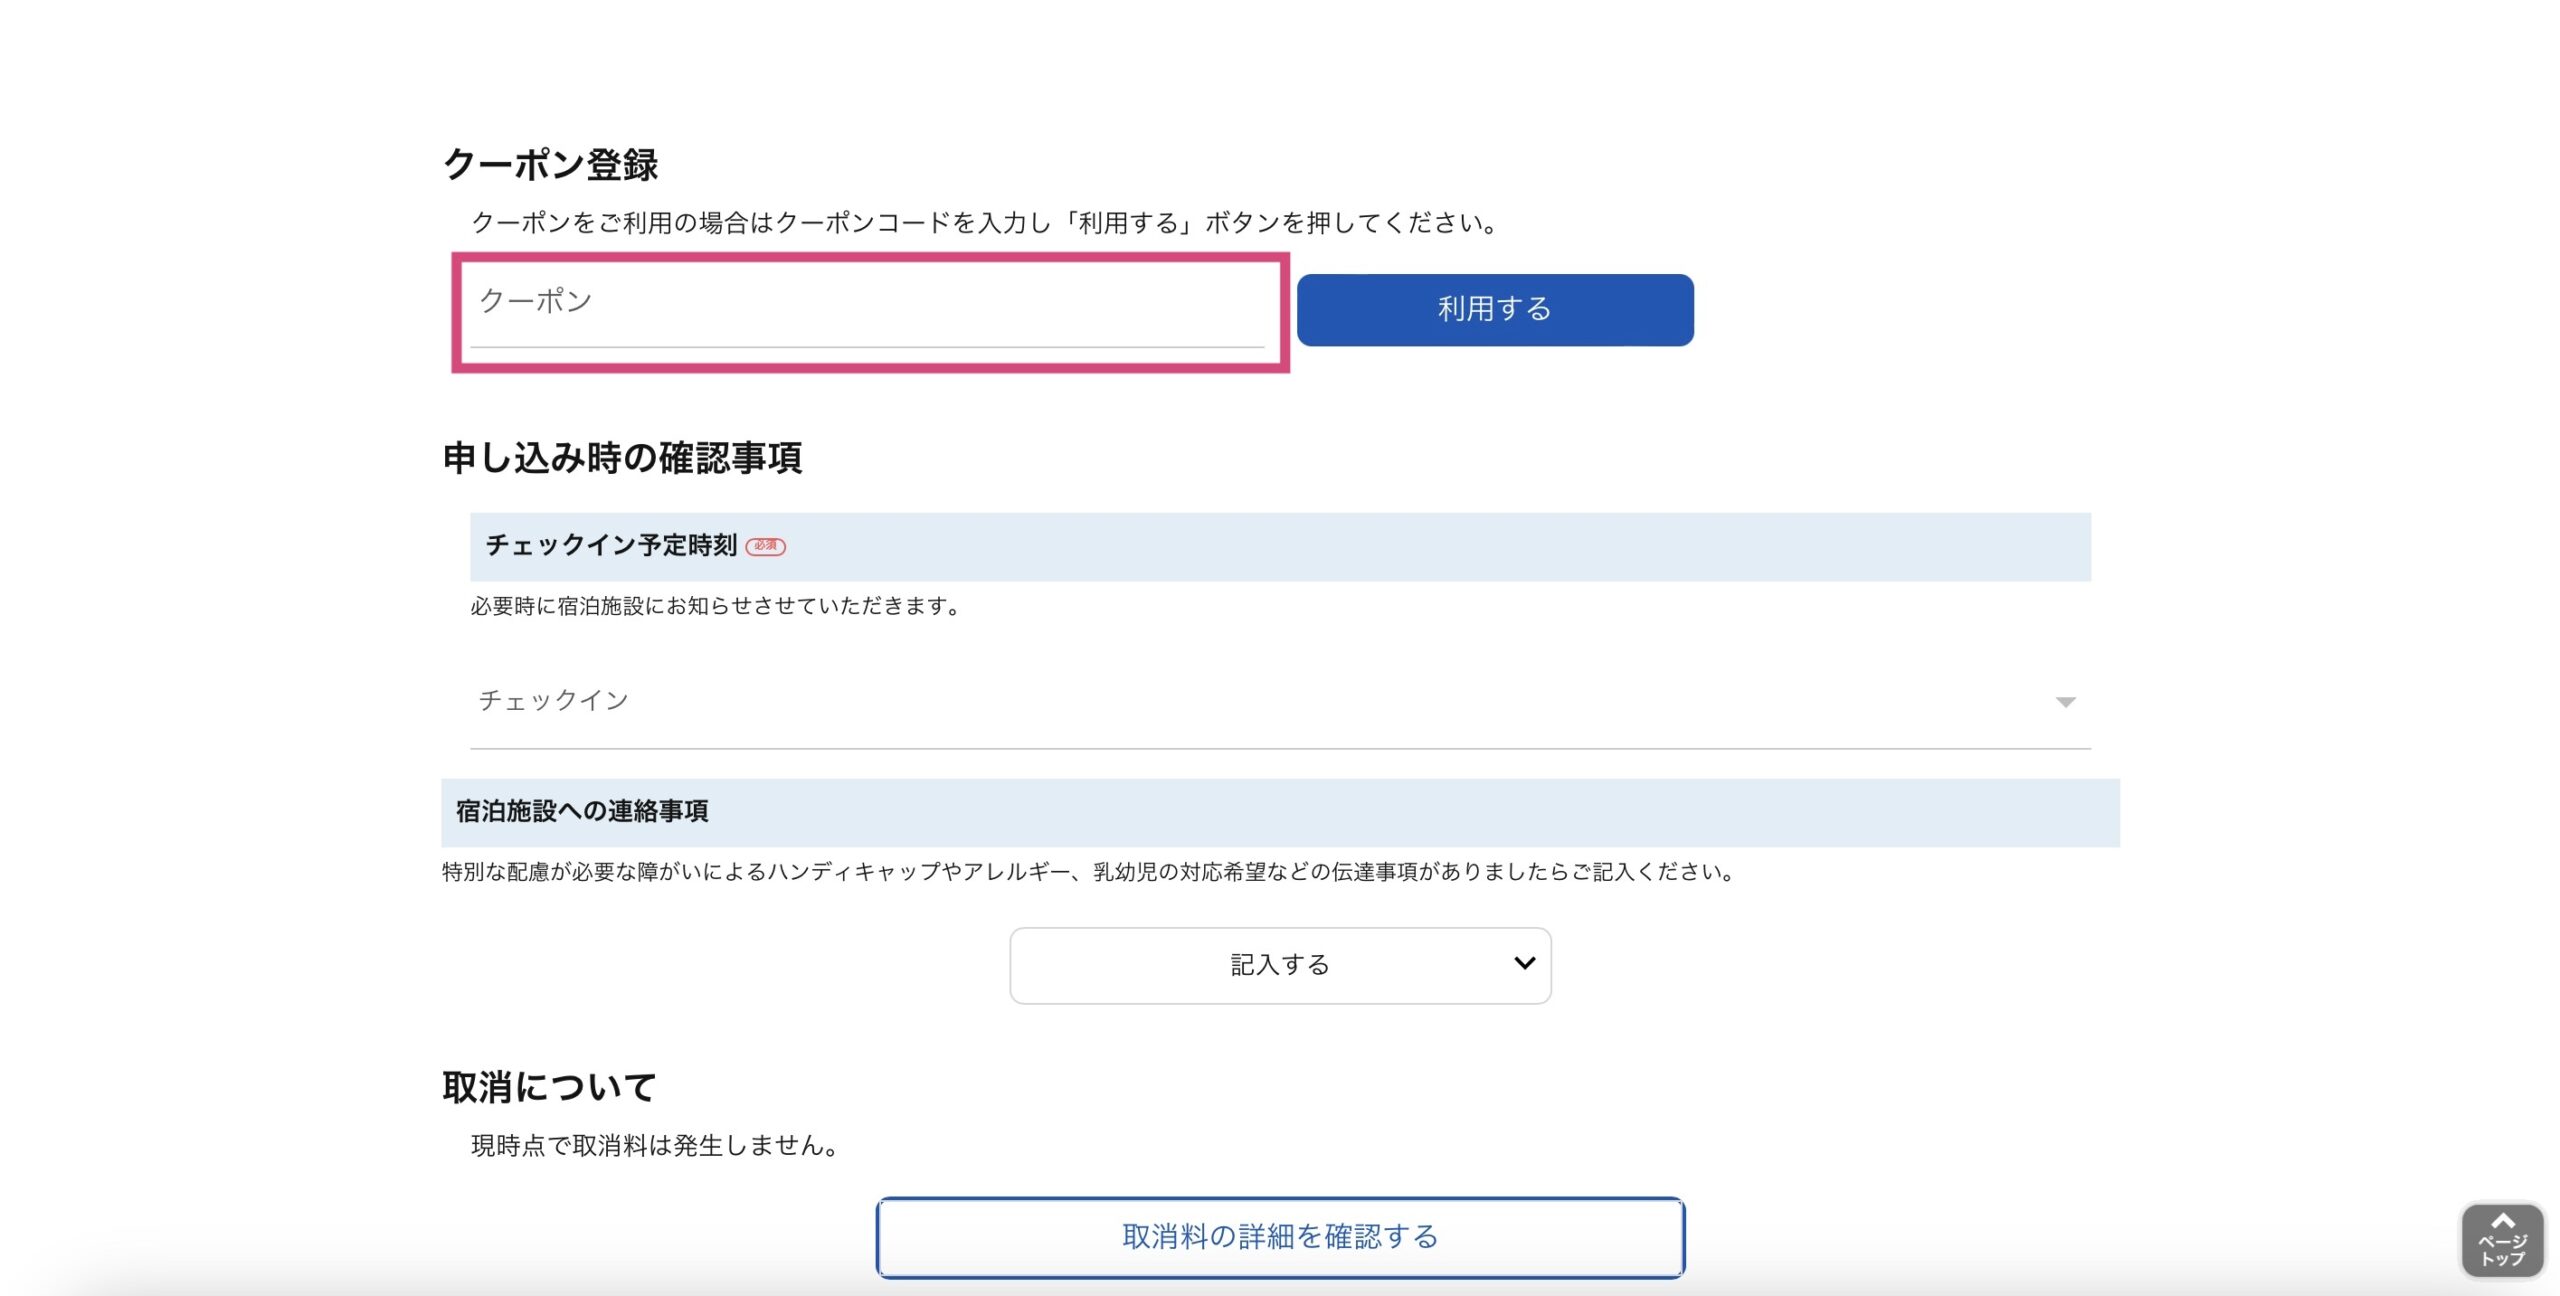
Task: Click the 必須 badge next to チェックイン予定時刻
Action: (x=766, y=546)
